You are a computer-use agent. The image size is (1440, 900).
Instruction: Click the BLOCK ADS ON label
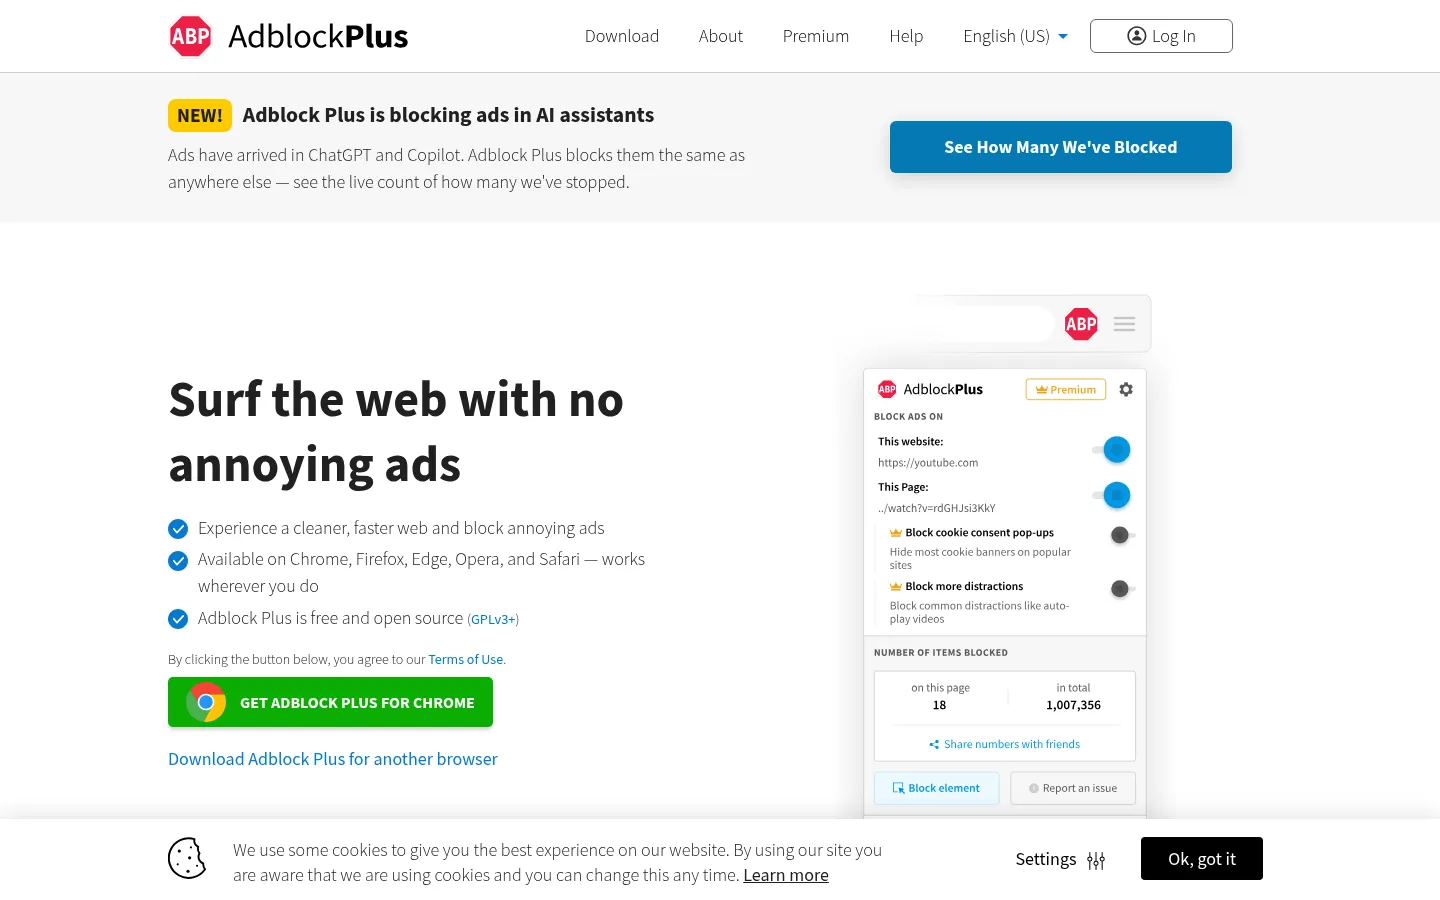[908, 417]
